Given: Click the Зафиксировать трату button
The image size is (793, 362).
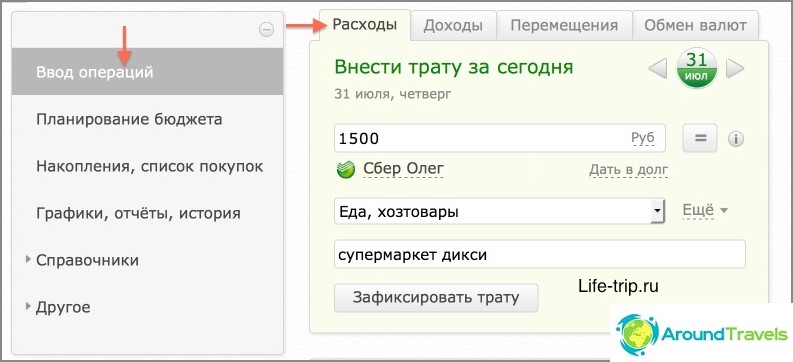Looking at the screenshot, I should [x=436, y=297].
